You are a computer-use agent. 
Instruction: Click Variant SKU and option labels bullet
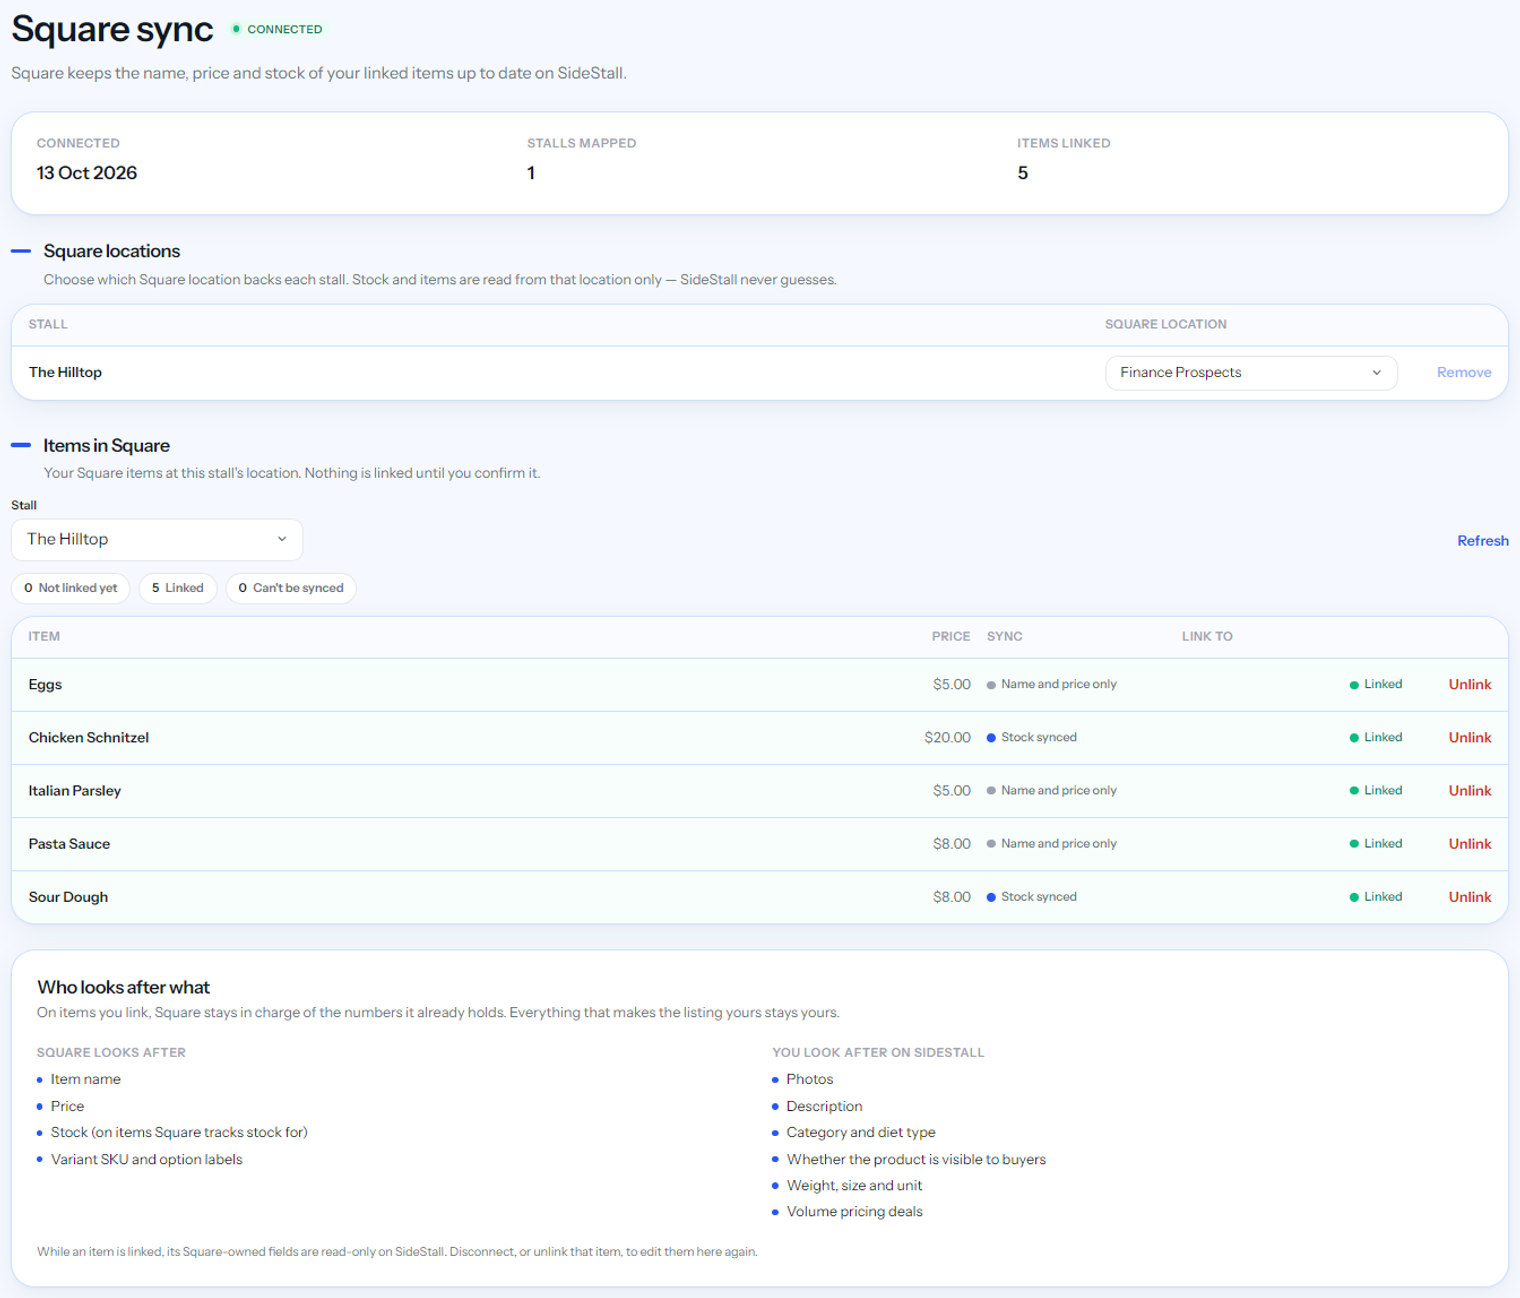147,1160
